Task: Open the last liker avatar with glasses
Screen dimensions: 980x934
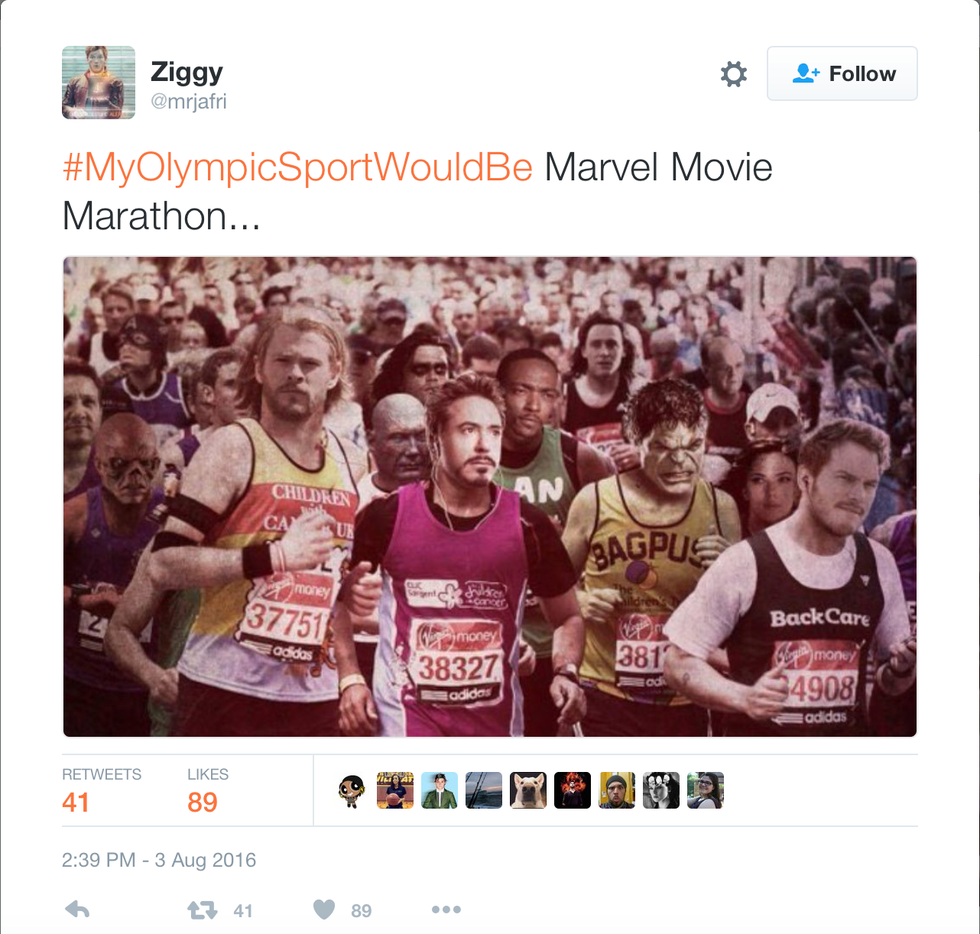Action: (x=706, y=790)
